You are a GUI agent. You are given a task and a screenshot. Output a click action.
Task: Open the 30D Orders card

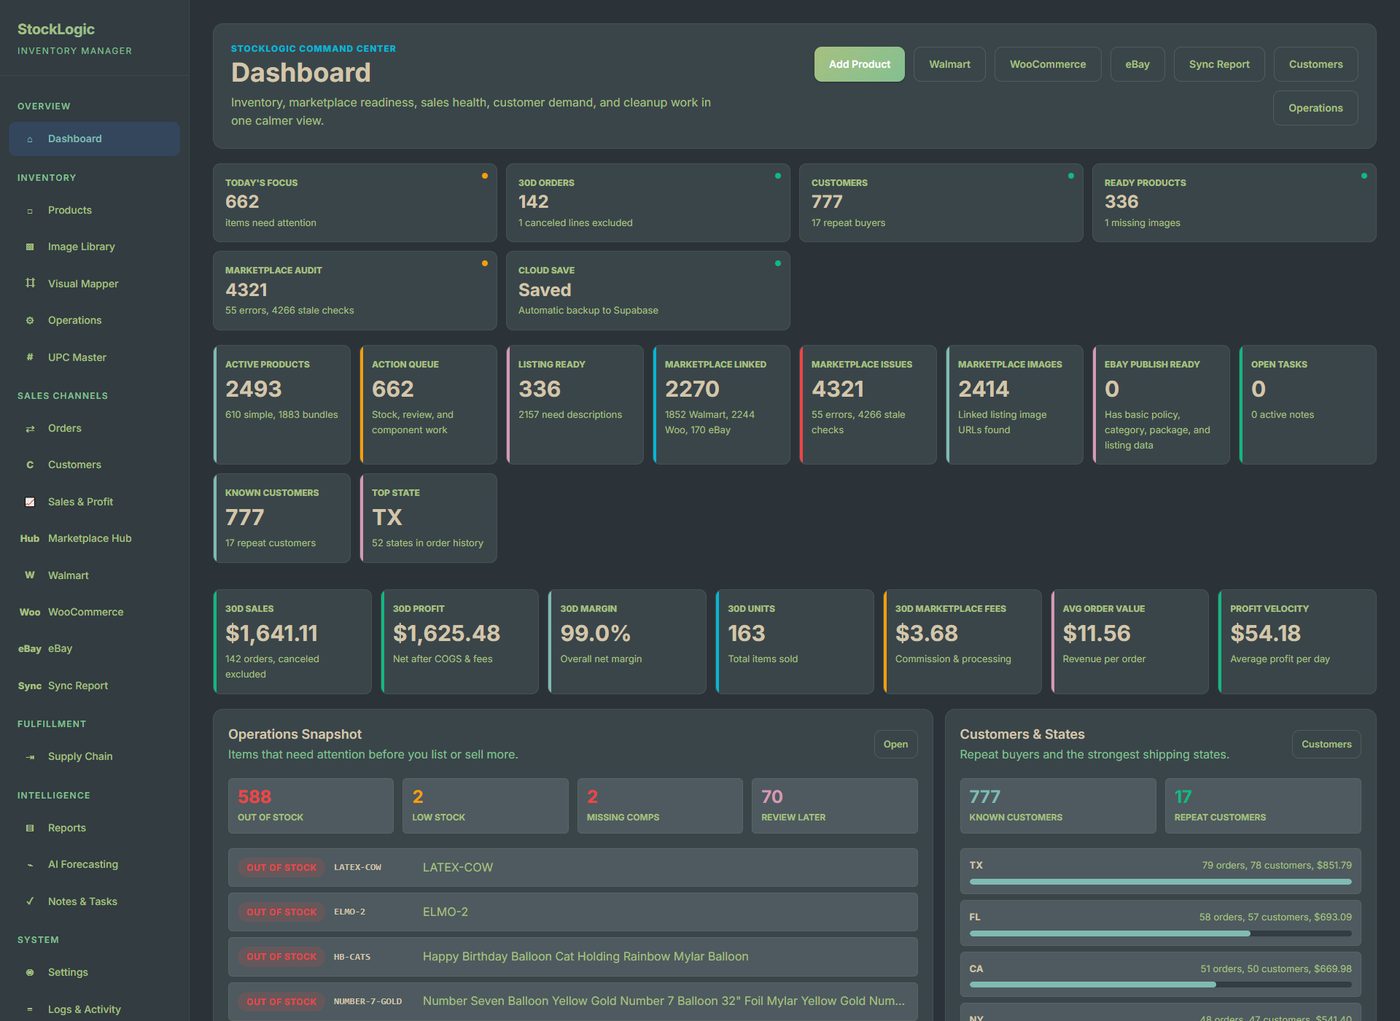point(648,203)
